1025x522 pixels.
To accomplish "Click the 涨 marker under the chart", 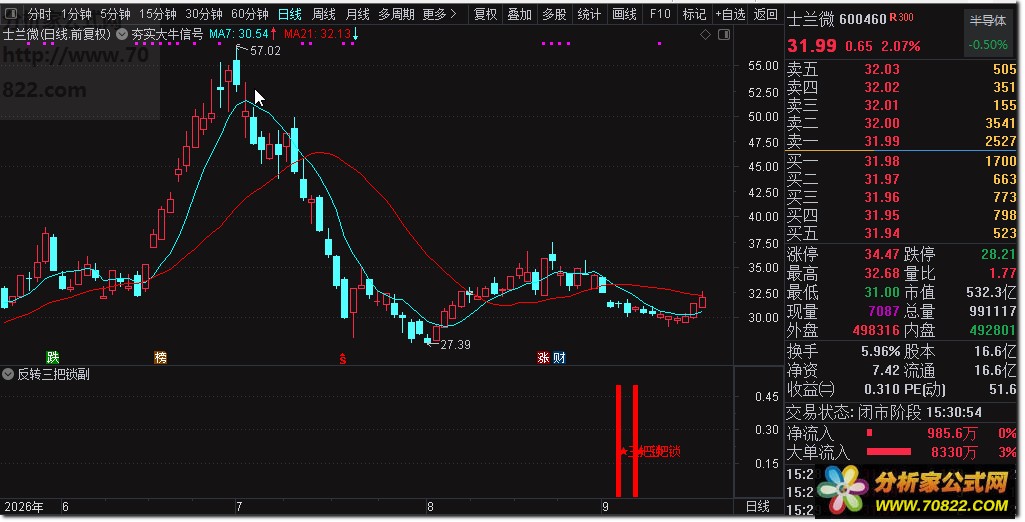I will pyautogui.click(x=543, y=357).
